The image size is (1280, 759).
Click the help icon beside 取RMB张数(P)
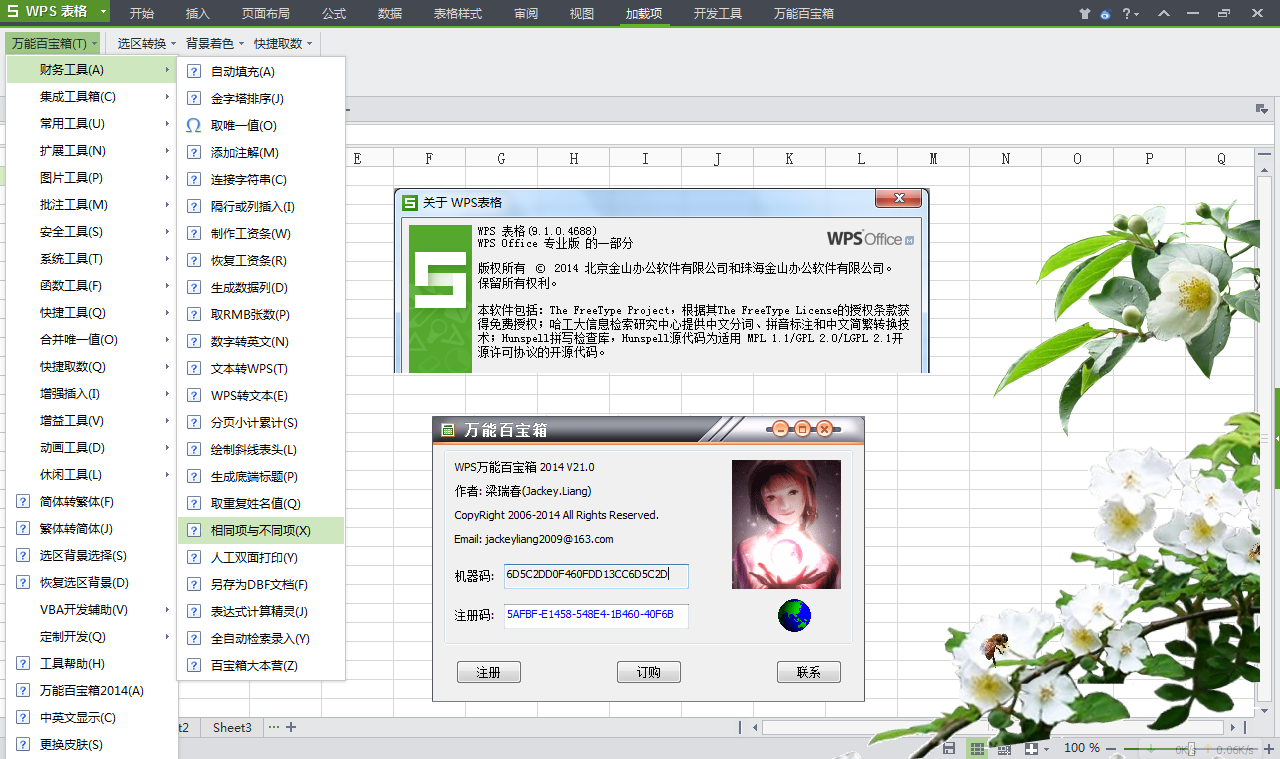pyautogui.click(x=194, y=314)
